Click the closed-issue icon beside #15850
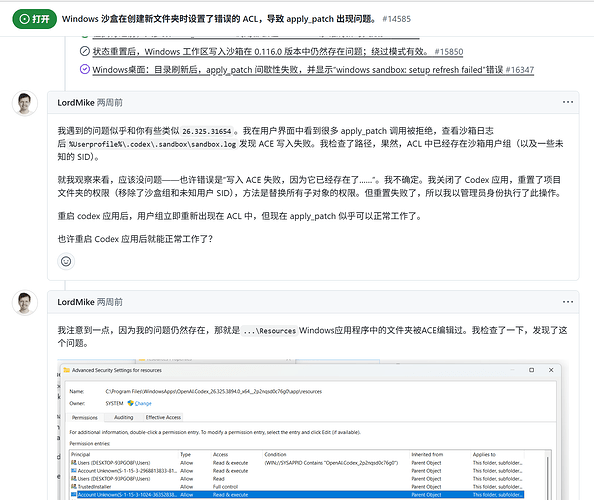594x500 pixels. click(x=84, y=51)
